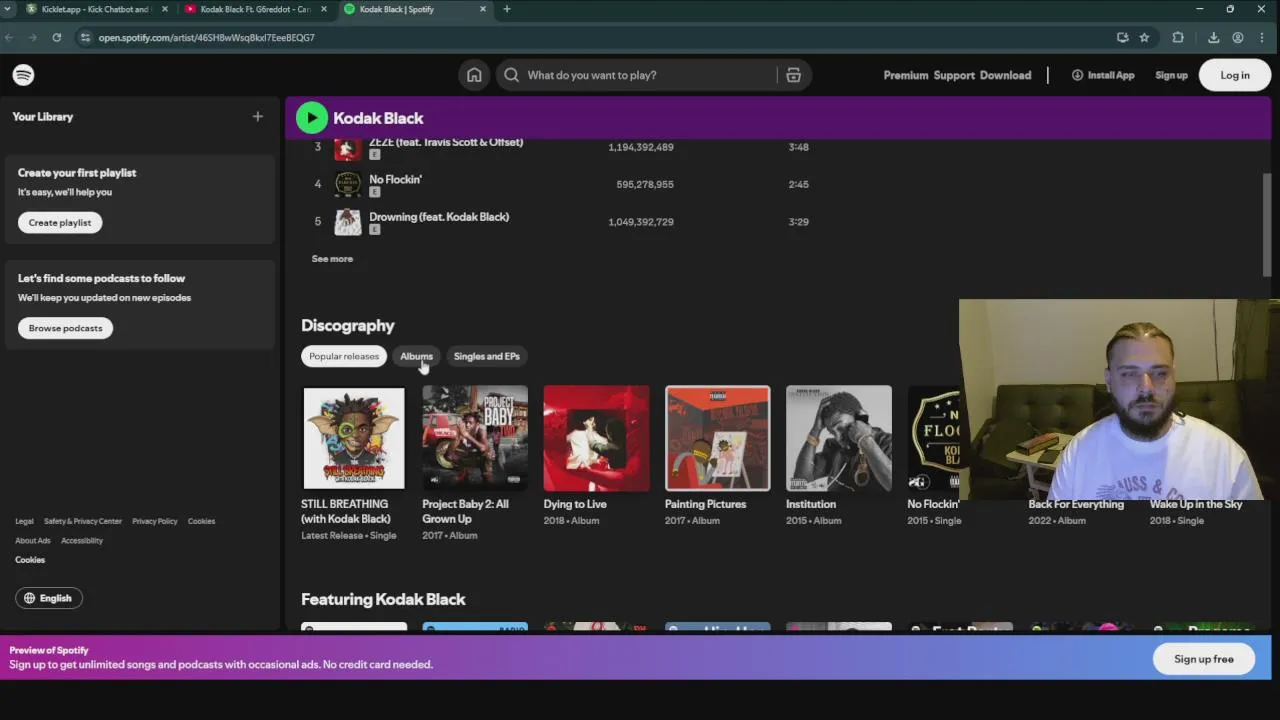Go to Spotify Home icon
This screenshot has width=1280, height=720.
474,75
